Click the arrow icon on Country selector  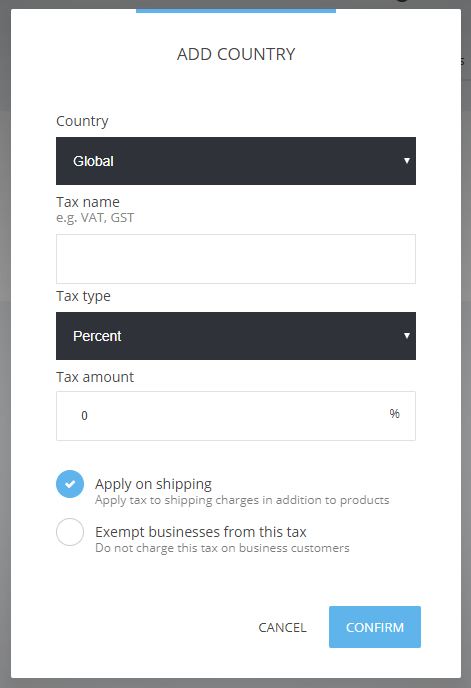[407, 161]
